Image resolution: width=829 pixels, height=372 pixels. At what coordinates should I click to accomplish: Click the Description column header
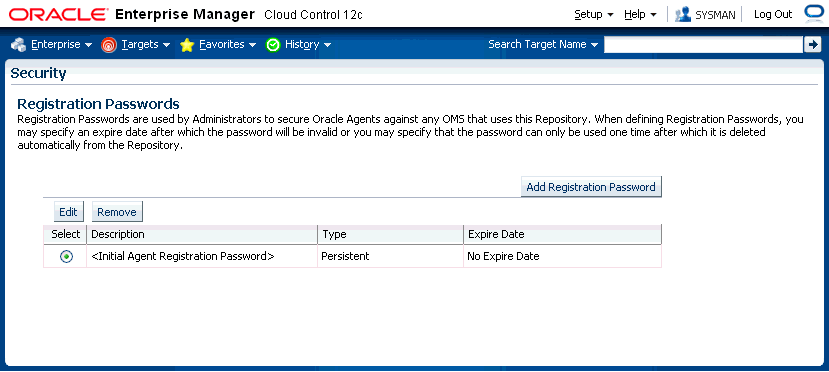(202, 234)
